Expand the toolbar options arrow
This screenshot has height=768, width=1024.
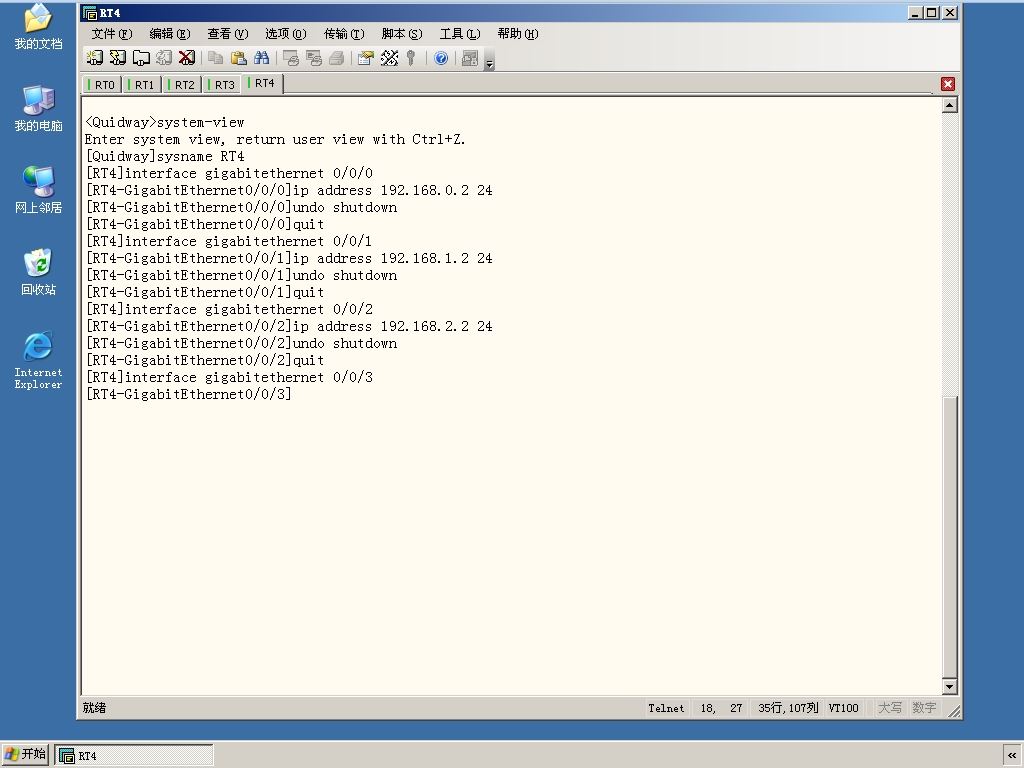pos(490,62)
